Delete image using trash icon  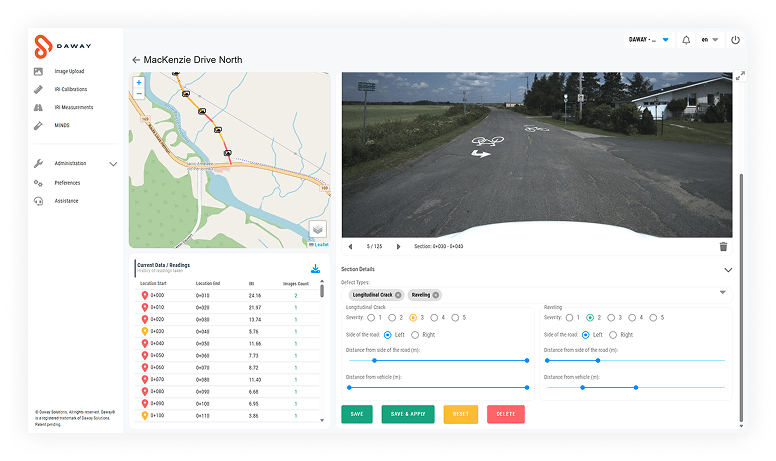pyautogui.click(x=723, y=246)
